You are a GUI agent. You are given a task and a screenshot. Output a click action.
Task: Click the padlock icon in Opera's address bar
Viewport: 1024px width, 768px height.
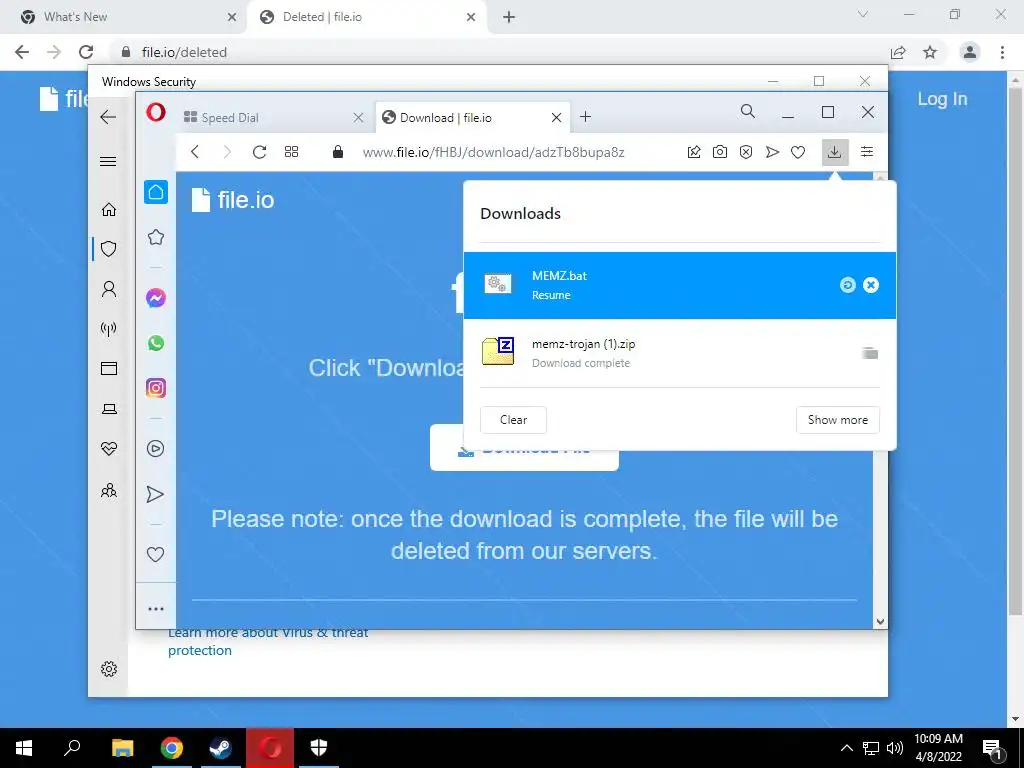(338, 152)
